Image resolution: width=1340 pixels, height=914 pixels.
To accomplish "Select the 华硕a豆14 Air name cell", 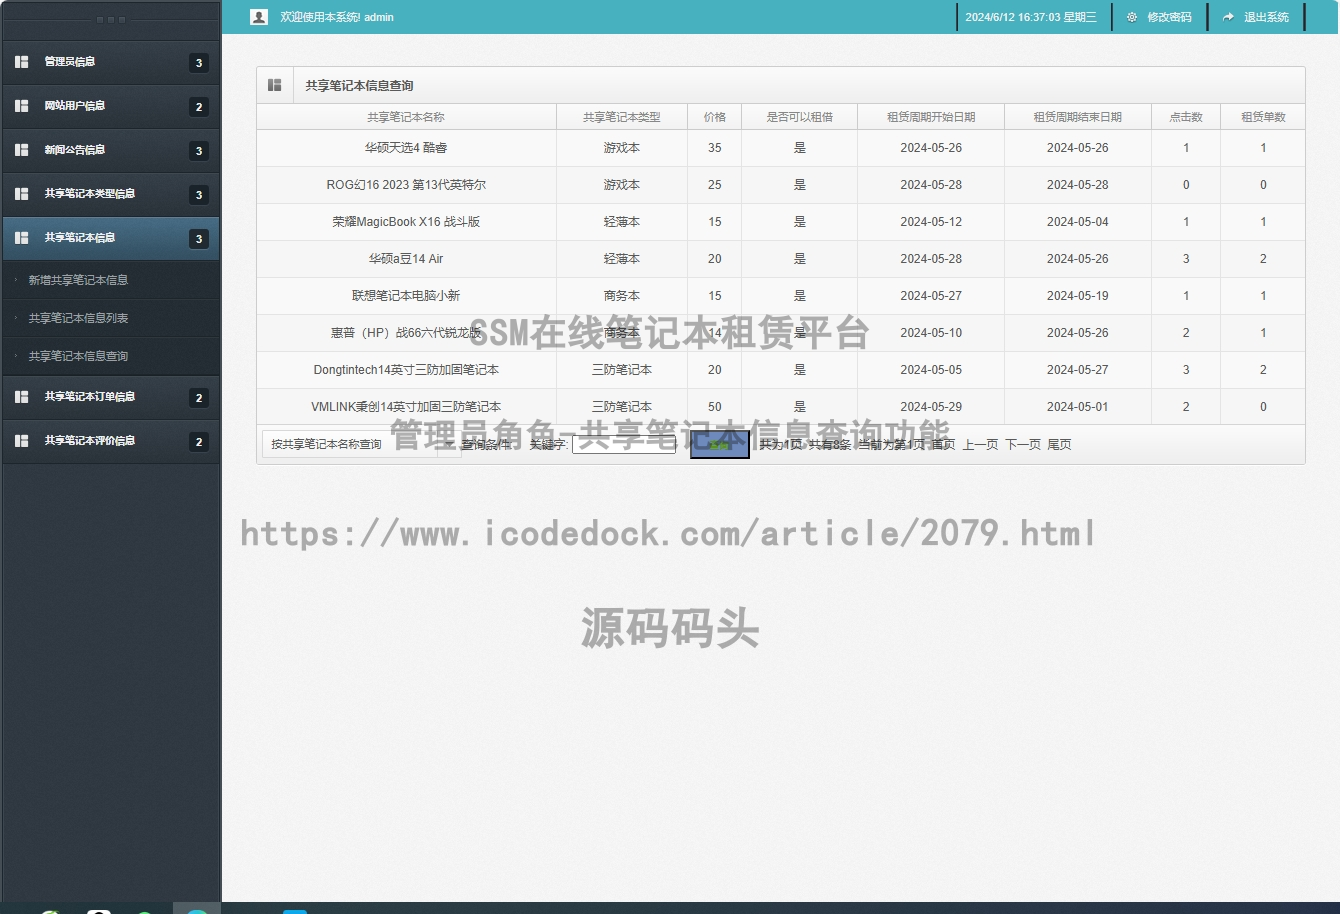I will pos(406,259).
